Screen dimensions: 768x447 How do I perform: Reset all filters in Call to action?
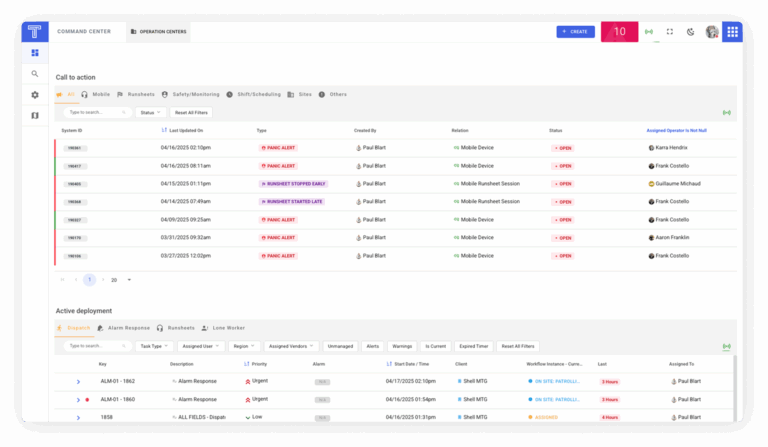[191, 113]
